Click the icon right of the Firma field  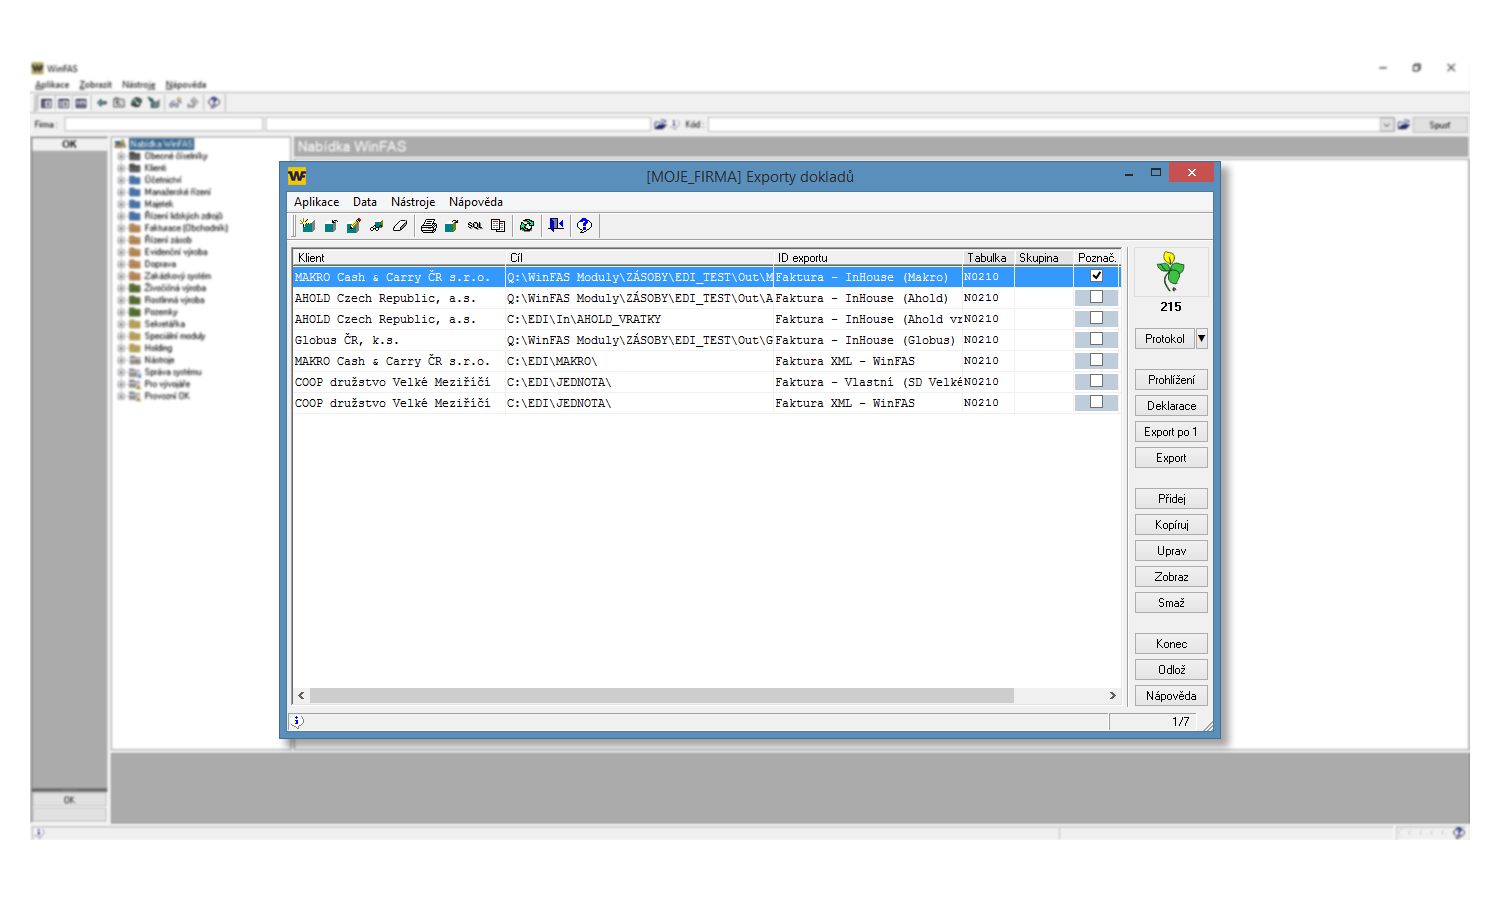[x=660, y=125]
